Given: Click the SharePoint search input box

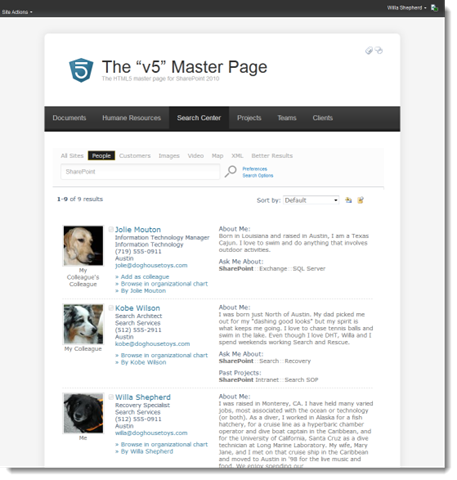Looking at the screenshot, I should 140,172.
